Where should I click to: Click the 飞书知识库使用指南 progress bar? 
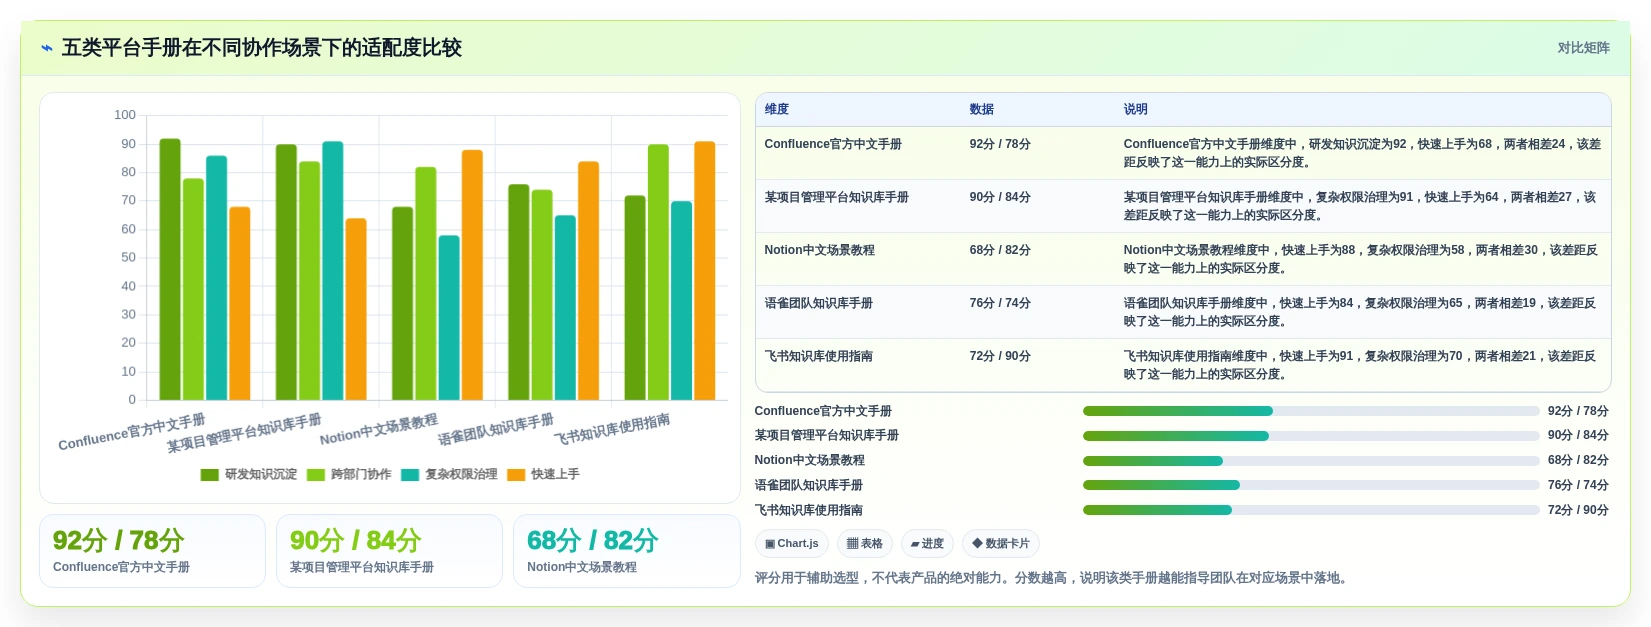click(x=1311, y=510)
